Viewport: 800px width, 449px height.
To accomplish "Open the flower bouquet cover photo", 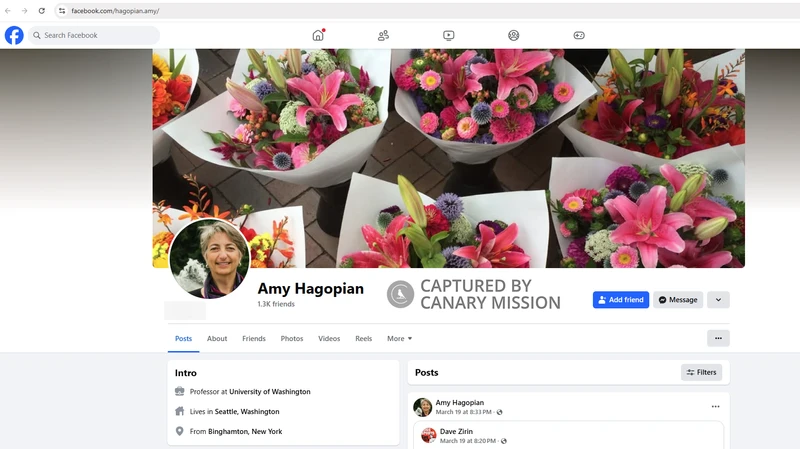I will click(x=448, y=158).
